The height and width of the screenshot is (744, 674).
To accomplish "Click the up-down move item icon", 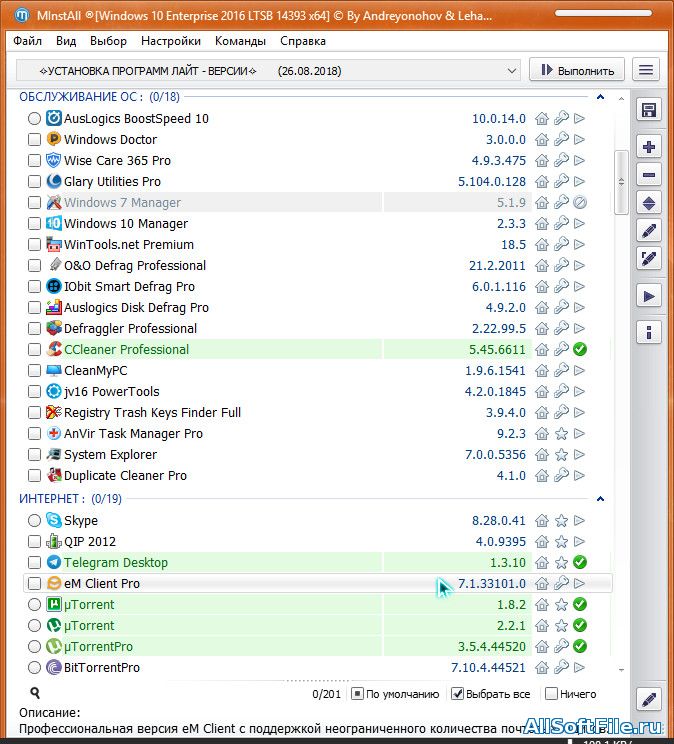I will point(648,204).
